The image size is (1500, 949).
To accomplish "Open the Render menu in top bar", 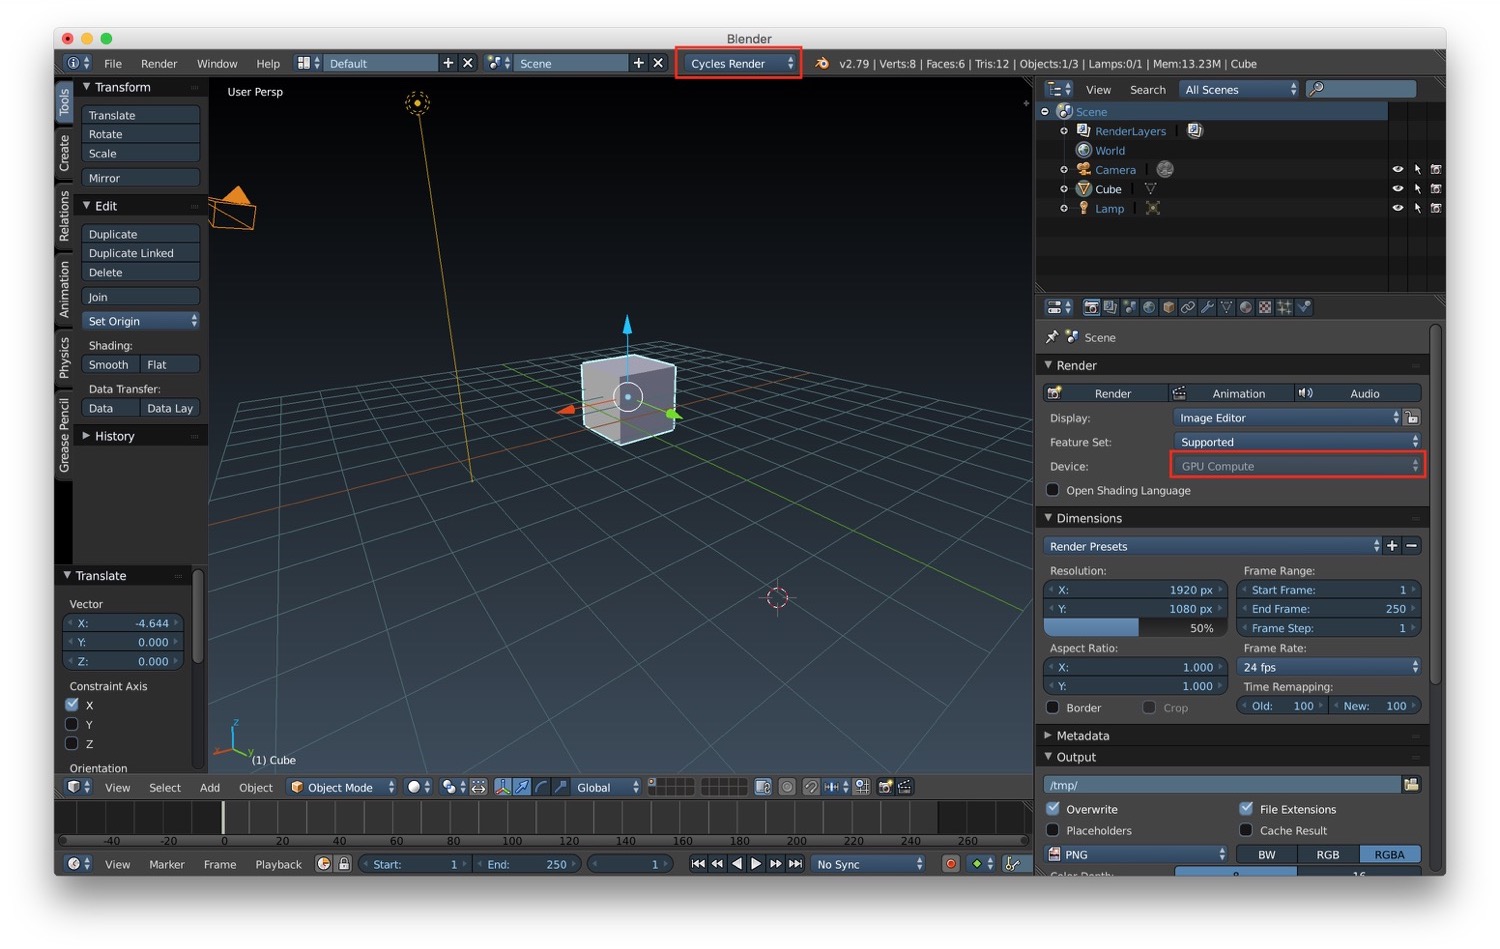I will point(159,63).
